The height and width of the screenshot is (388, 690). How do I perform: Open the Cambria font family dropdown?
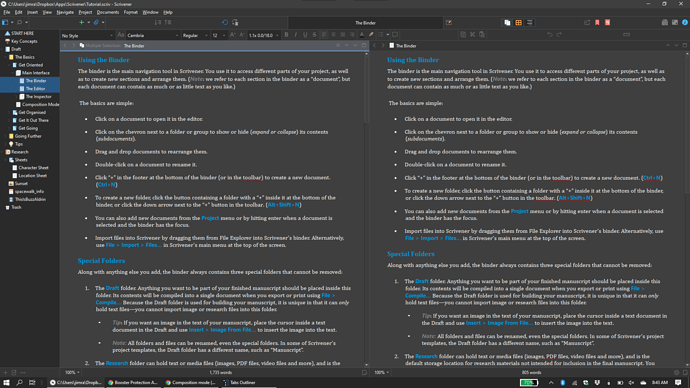point(153,35)
